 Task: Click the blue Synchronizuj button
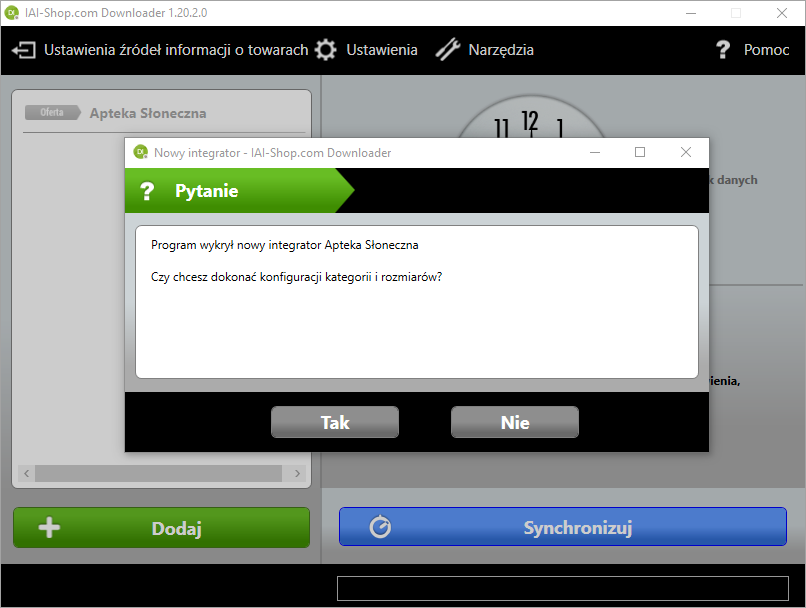click(x=563, y=526)
